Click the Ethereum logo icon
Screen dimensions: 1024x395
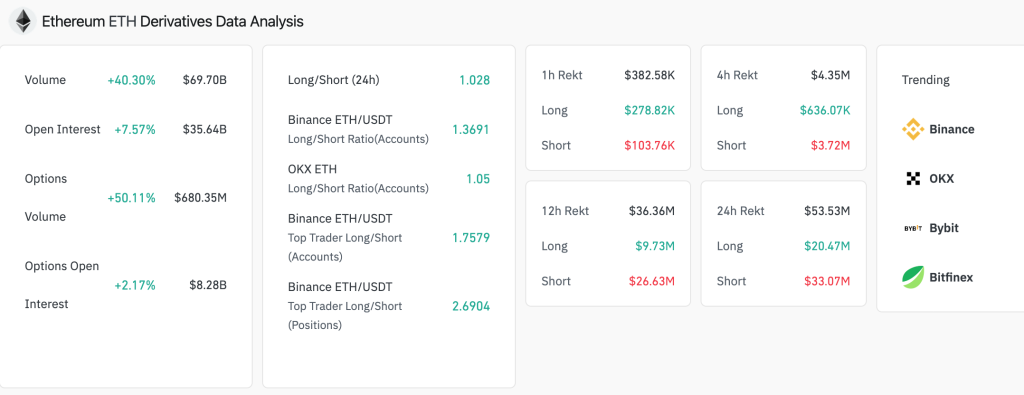pos(23,22)
